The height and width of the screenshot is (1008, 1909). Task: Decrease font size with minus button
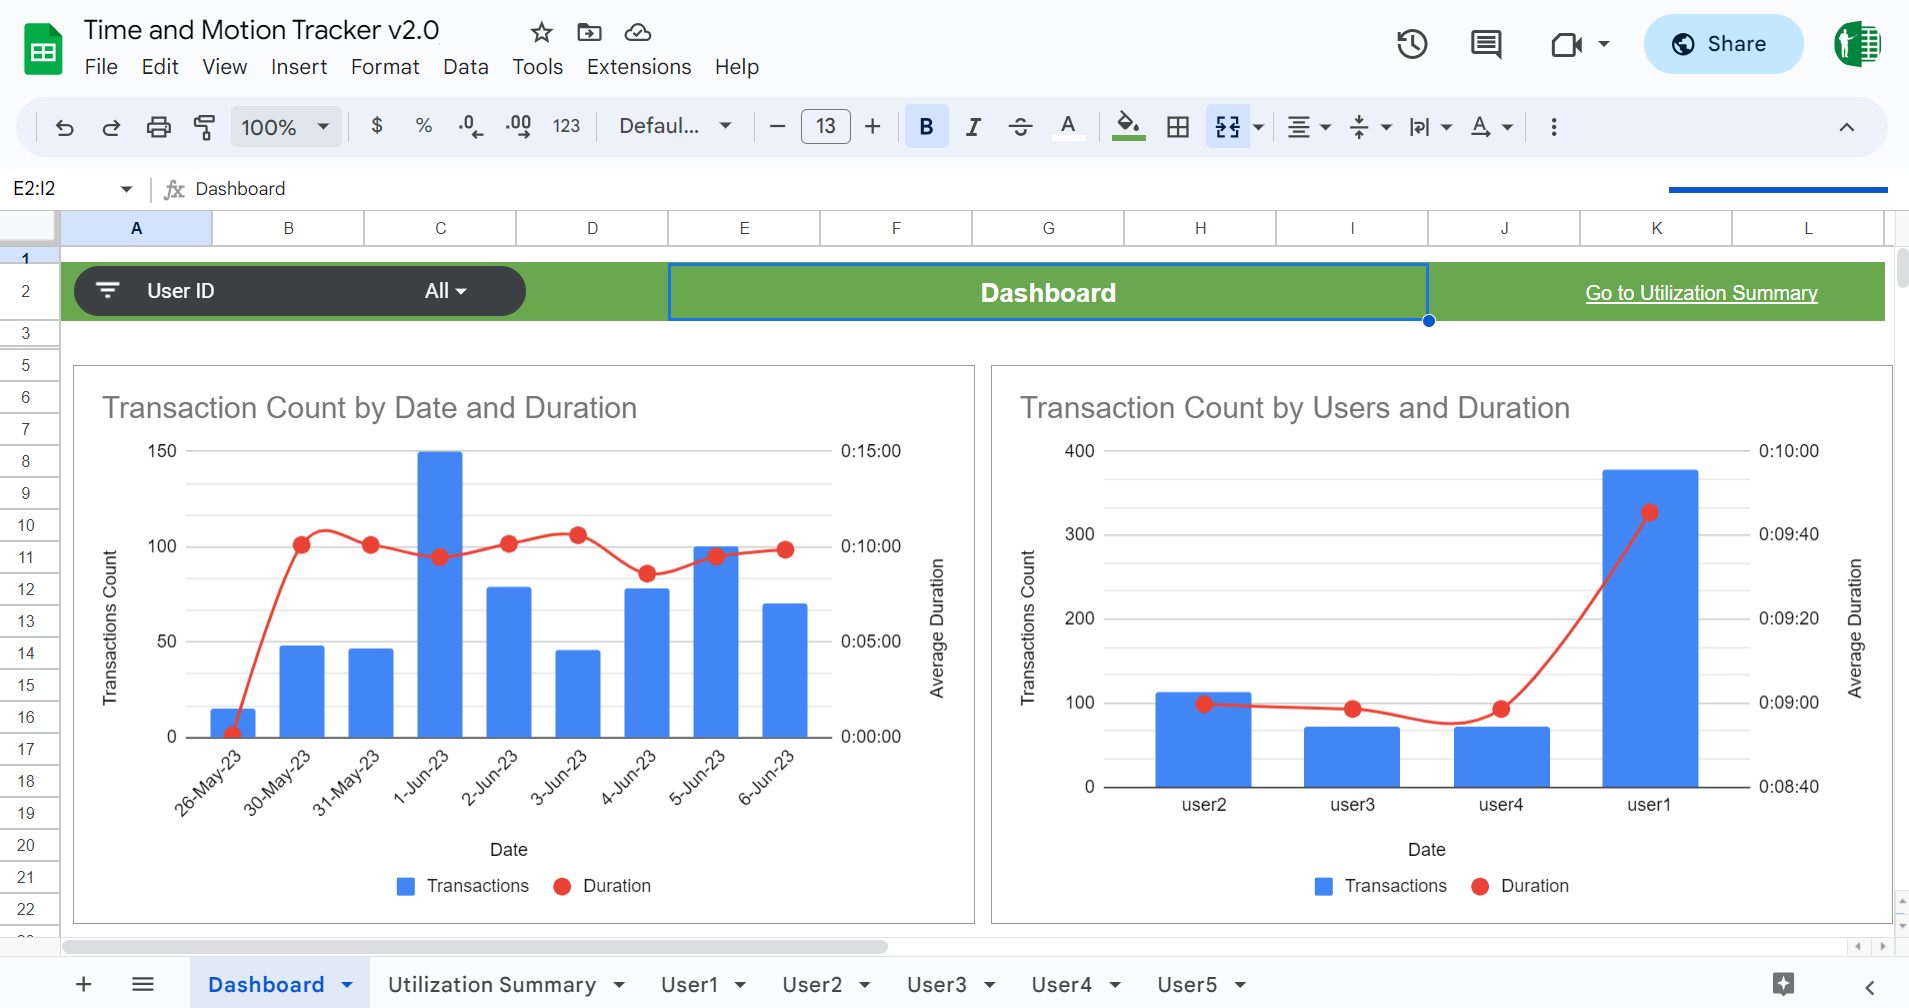pos(777,126)
